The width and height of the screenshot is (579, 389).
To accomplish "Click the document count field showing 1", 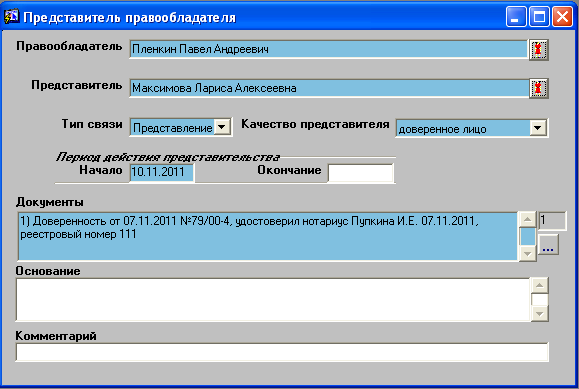I will tap(552, 221).
